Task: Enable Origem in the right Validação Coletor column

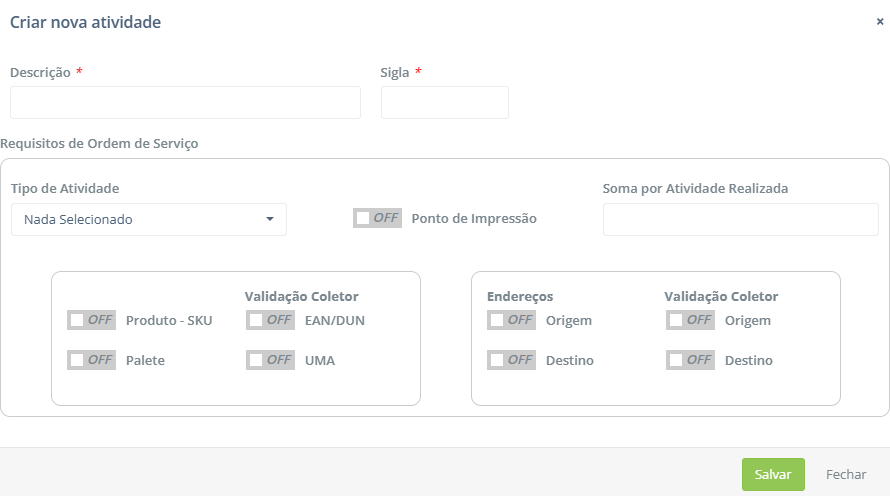Action: [690, 320]
